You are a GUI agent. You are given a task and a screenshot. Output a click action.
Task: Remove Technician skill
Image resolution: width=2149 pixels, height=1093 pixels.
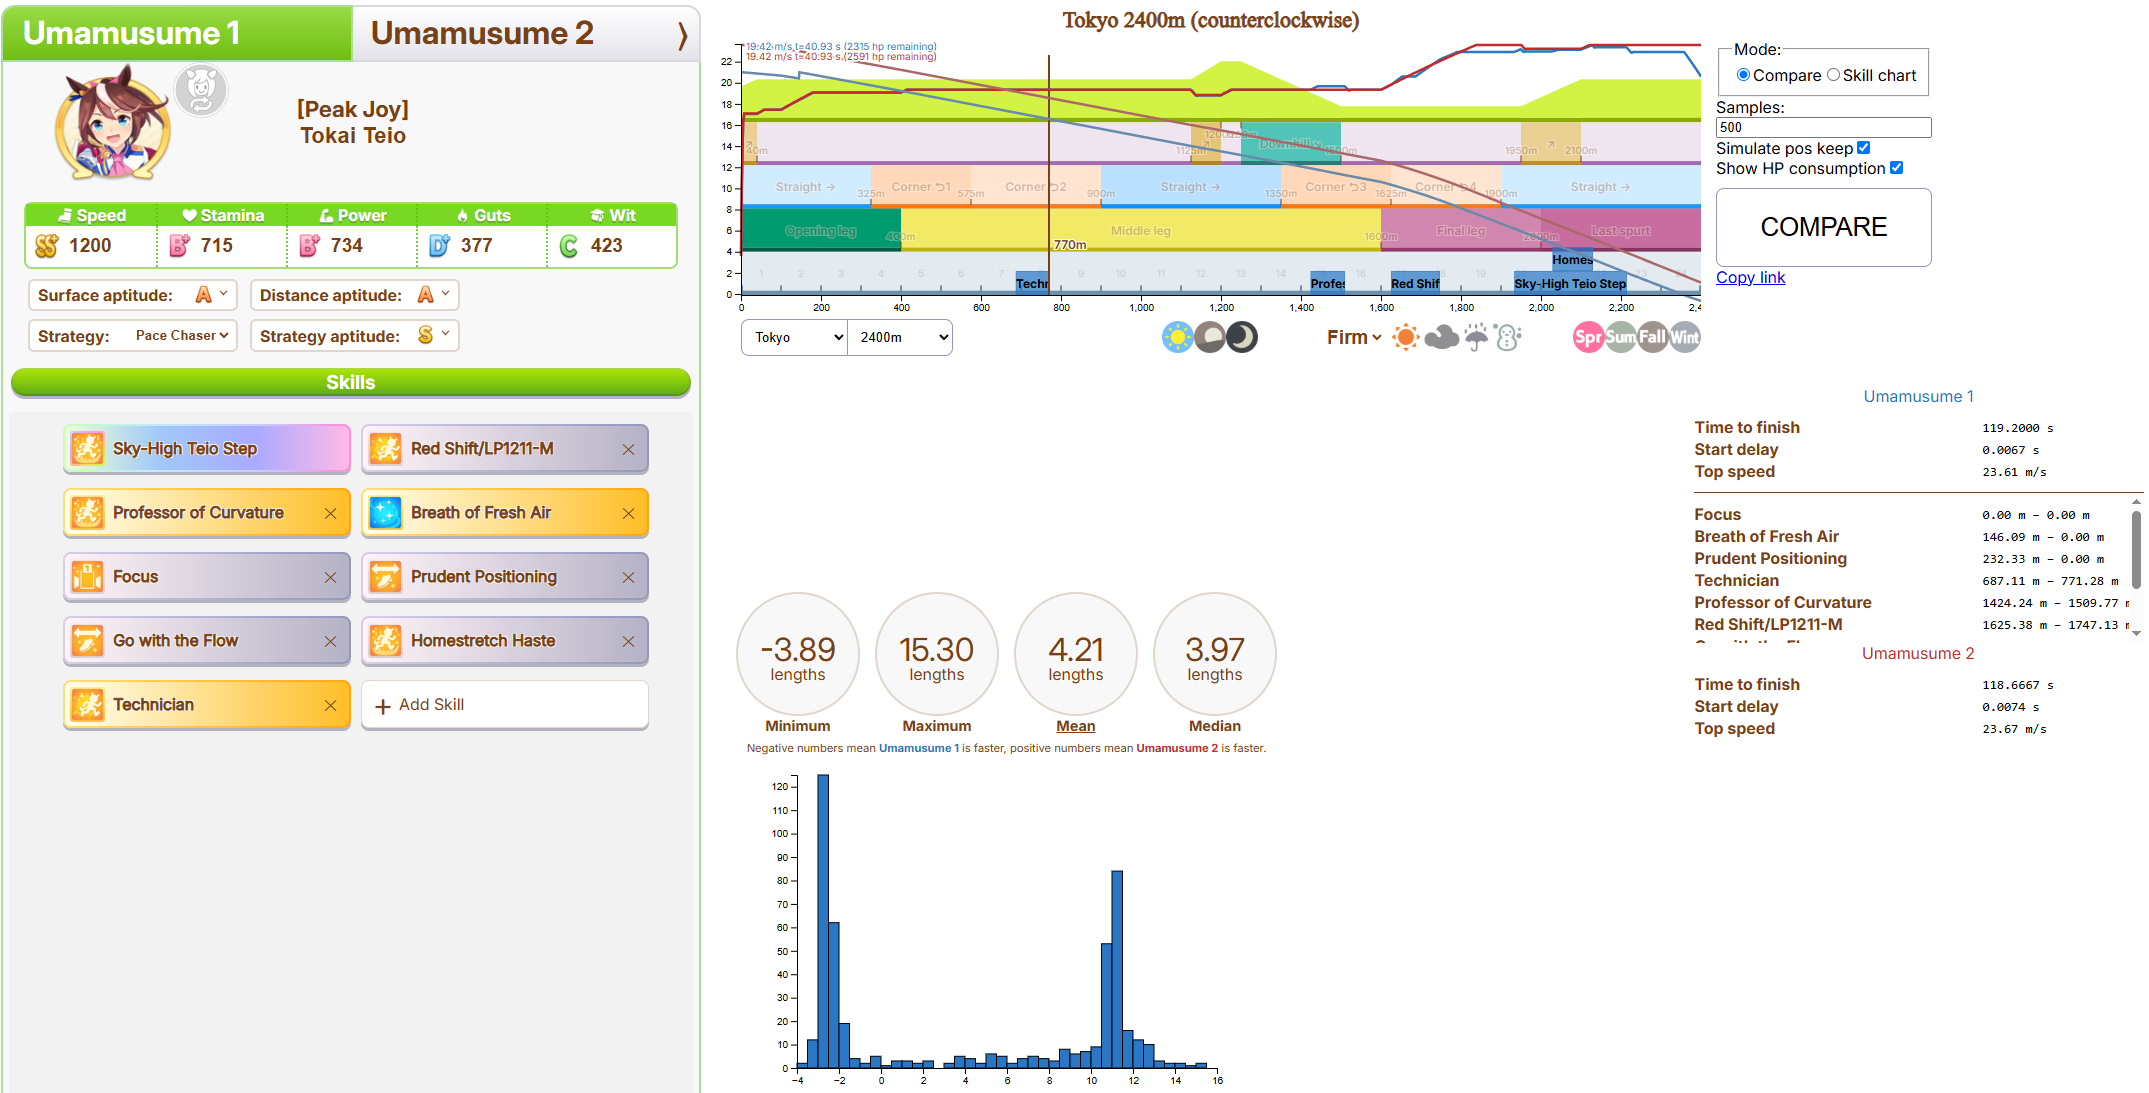330,706
